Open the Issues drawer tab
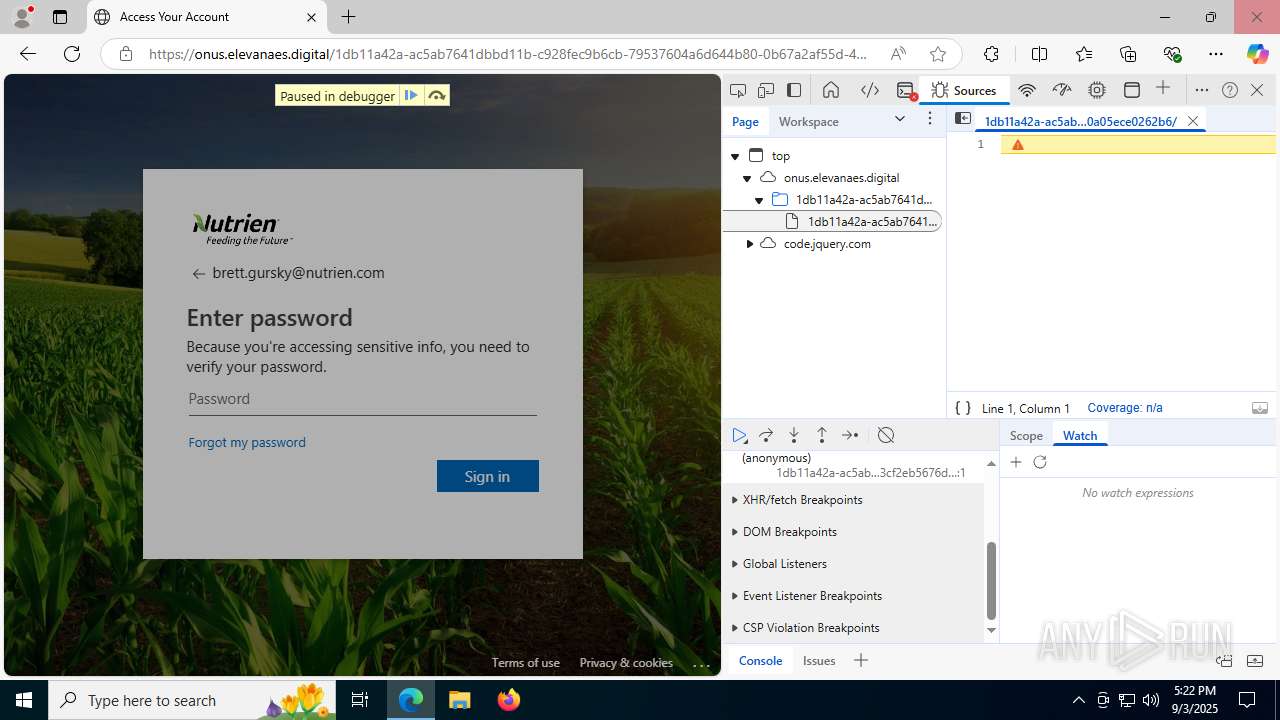Viewport: 1280px width, 720px height. coord(819,661)
